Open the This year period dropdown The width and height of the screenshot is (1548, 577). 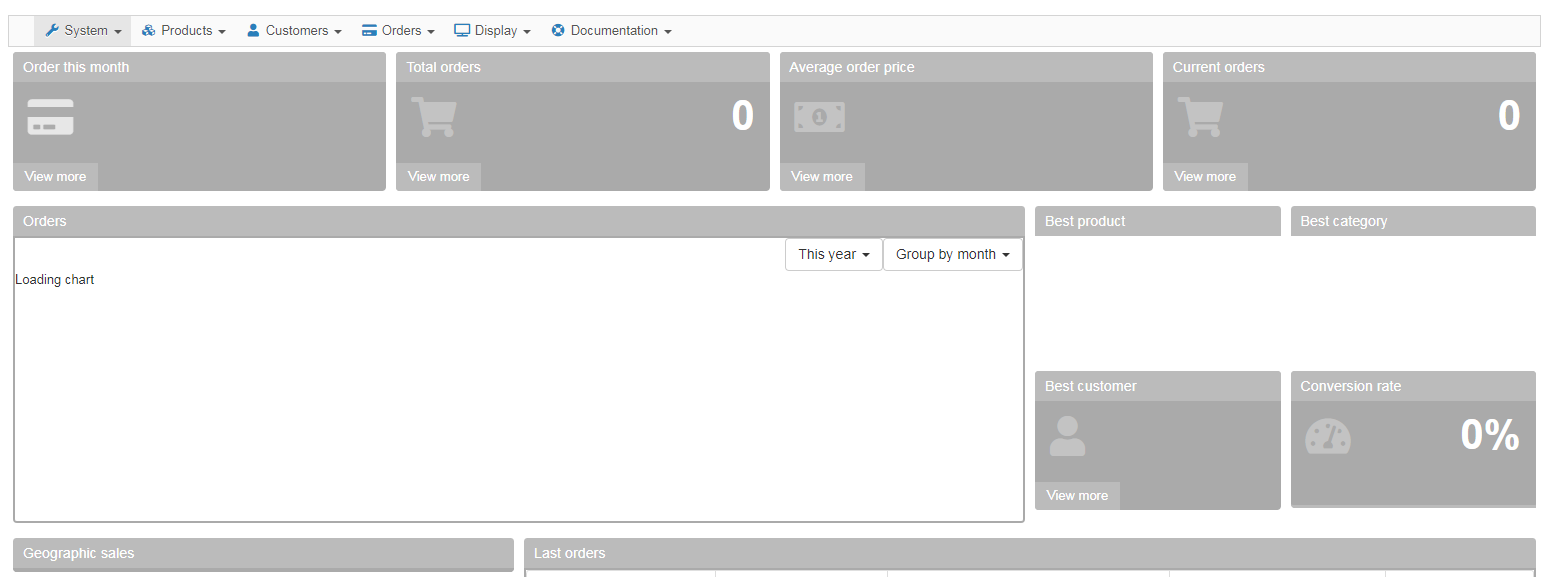[x=834, y=255]
